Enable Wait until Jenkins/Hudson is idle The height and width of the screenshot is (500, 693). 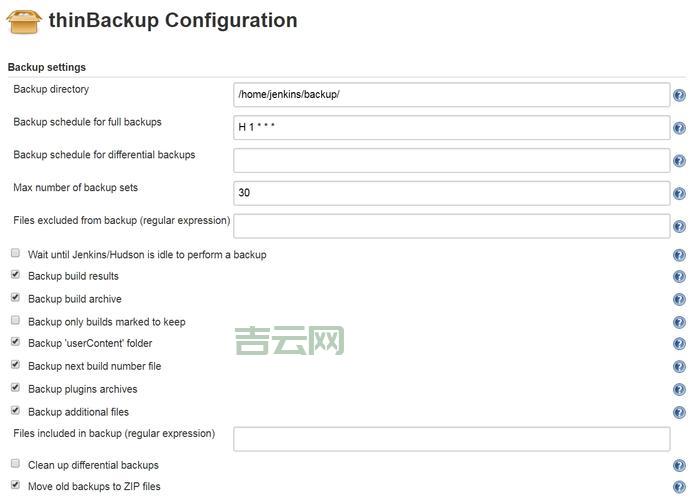click(15, 254)
